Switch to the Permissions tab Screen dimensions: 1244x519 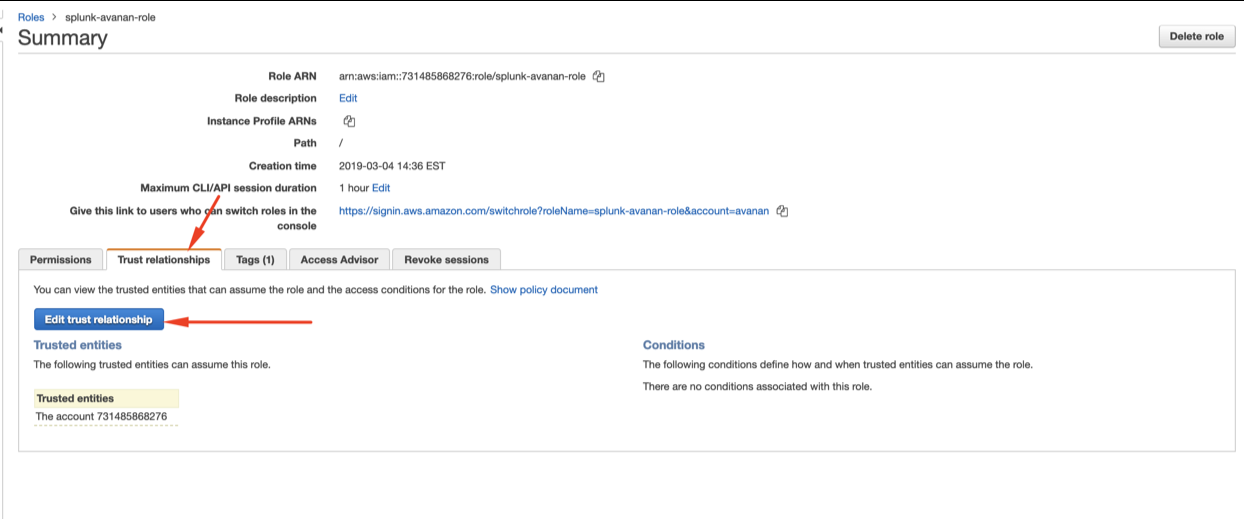coord(61,259)
